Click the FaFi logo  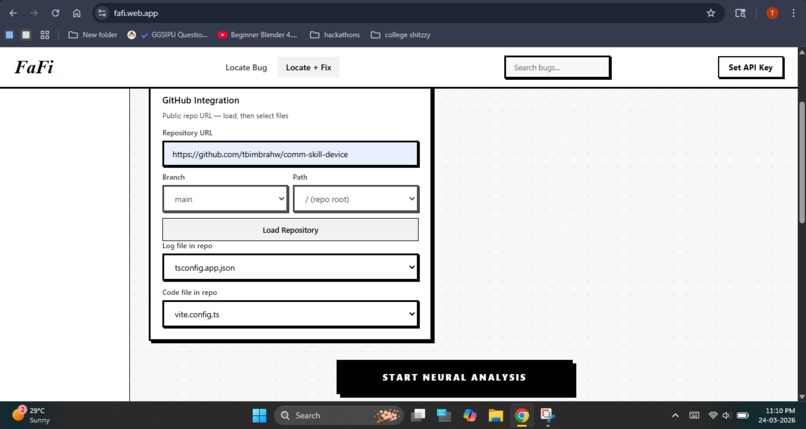(x=34, y=67)
